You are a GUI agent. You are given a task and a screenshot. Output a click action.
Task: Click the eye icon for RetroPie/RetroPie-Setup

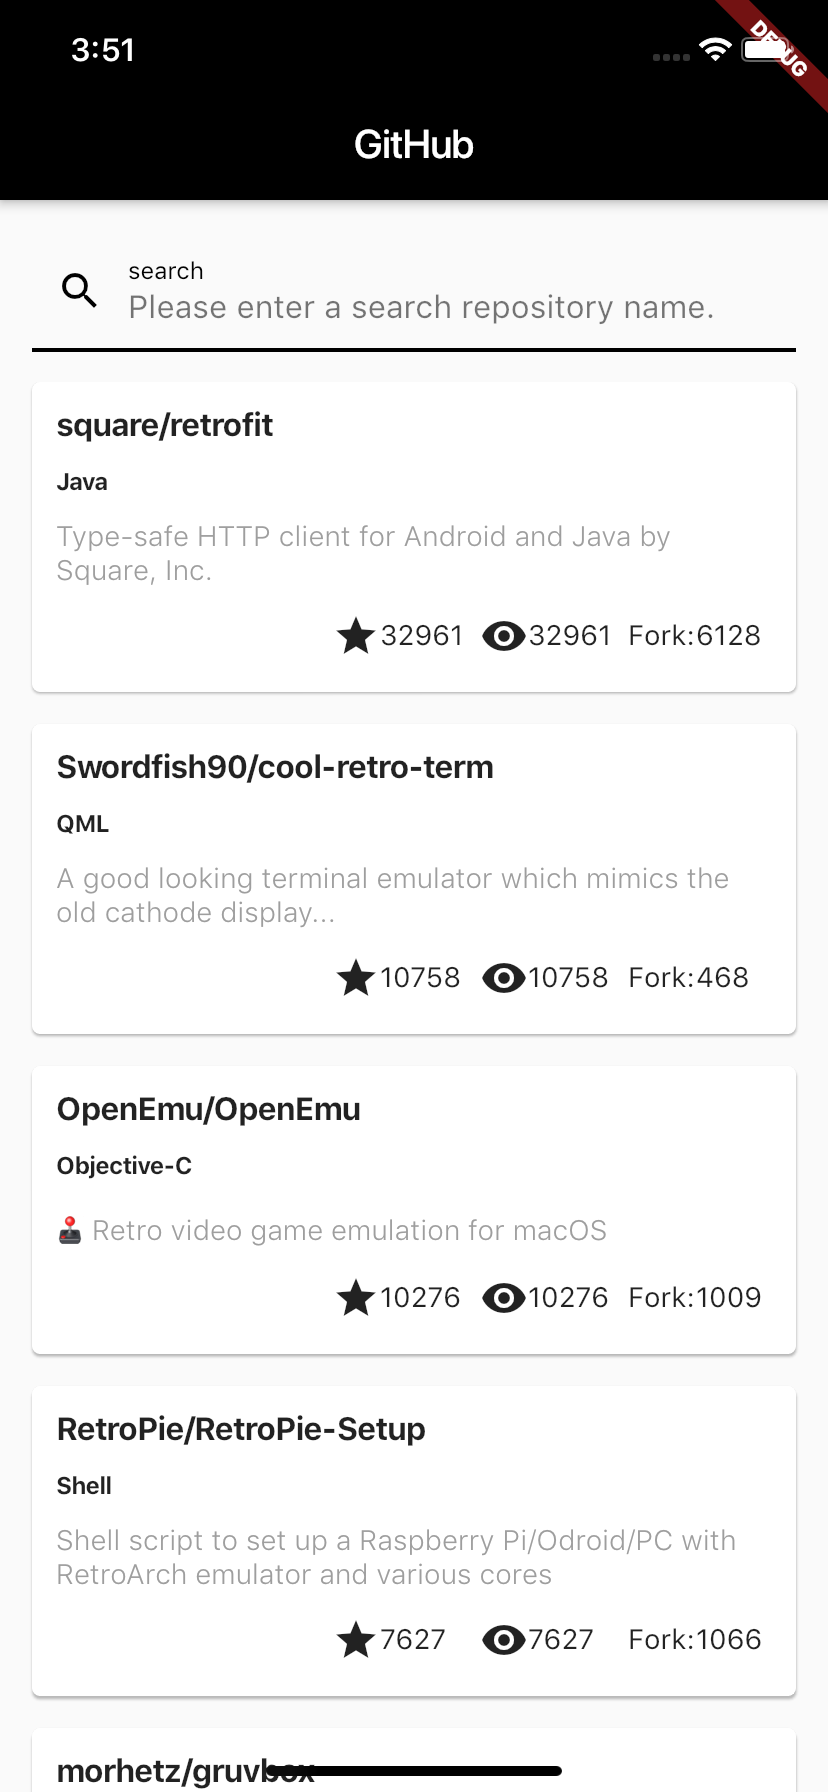503,1639
